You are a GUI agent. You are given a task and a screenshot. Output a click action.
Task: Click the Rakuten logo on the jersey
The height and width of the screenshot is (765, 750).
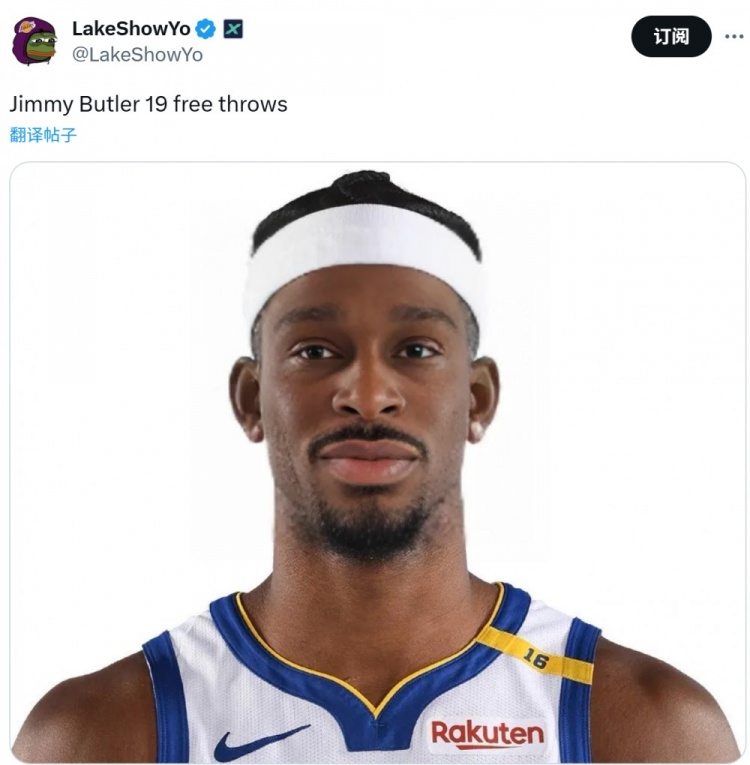487,734
